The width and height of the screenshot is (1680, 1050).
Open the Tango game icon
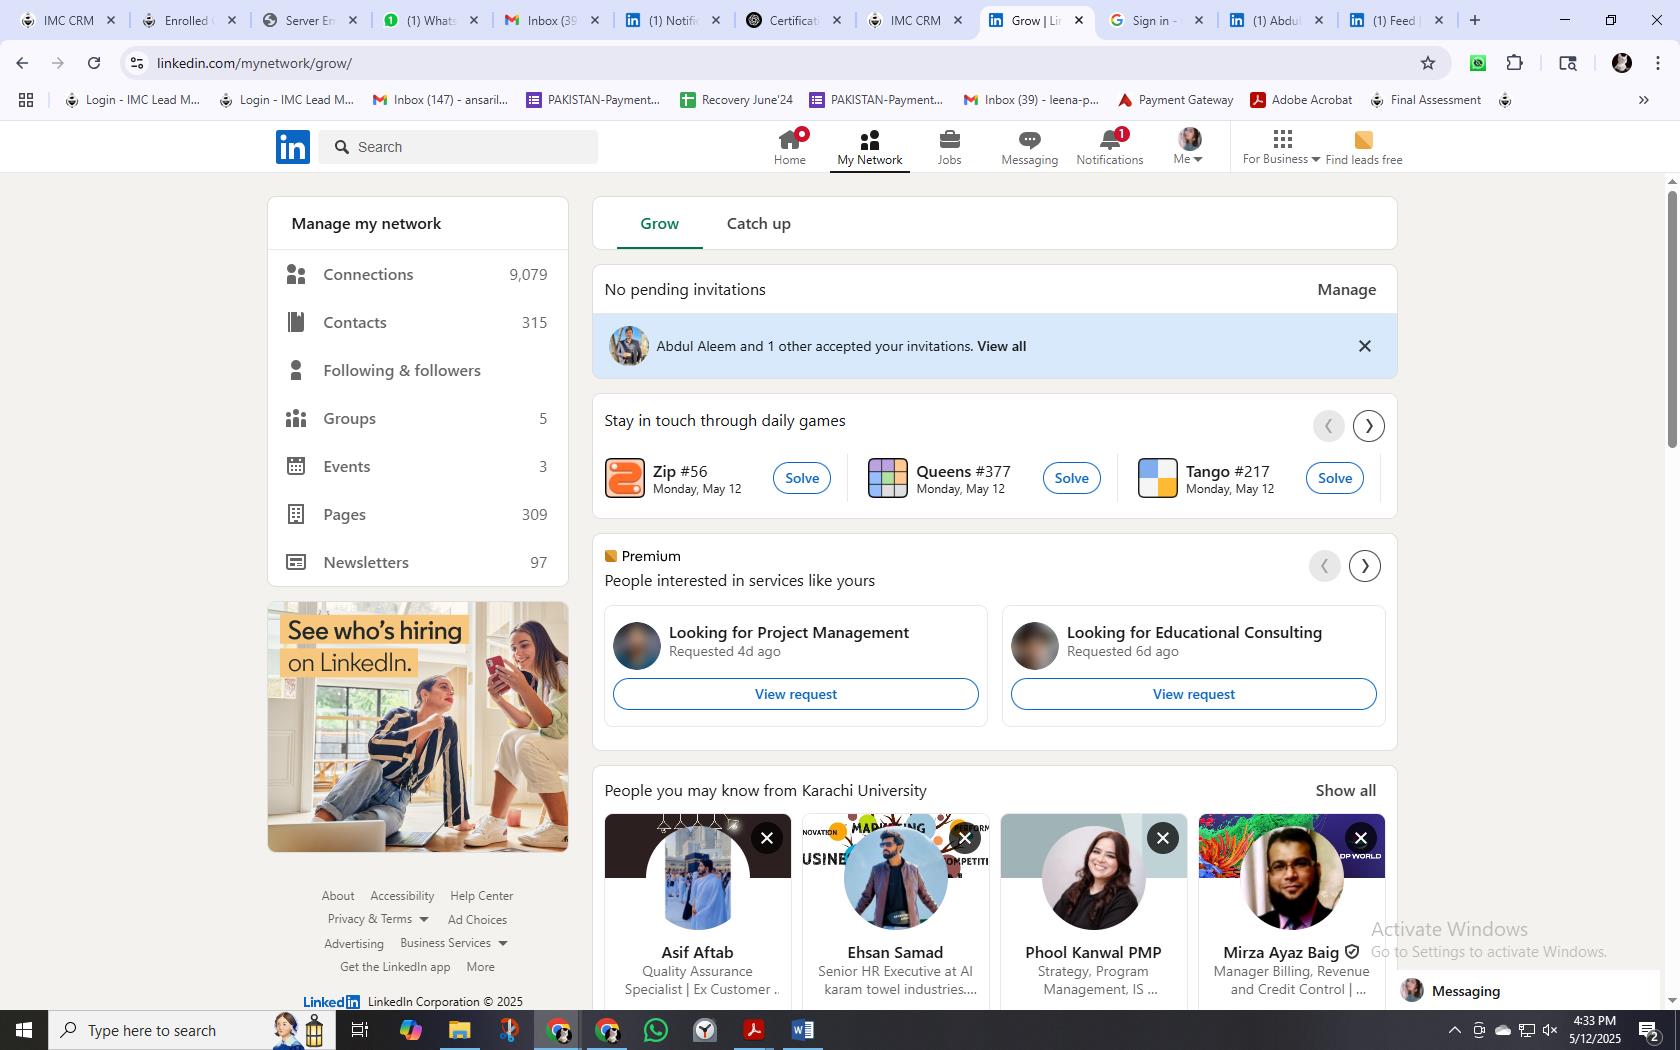(x=1158, y=478)
